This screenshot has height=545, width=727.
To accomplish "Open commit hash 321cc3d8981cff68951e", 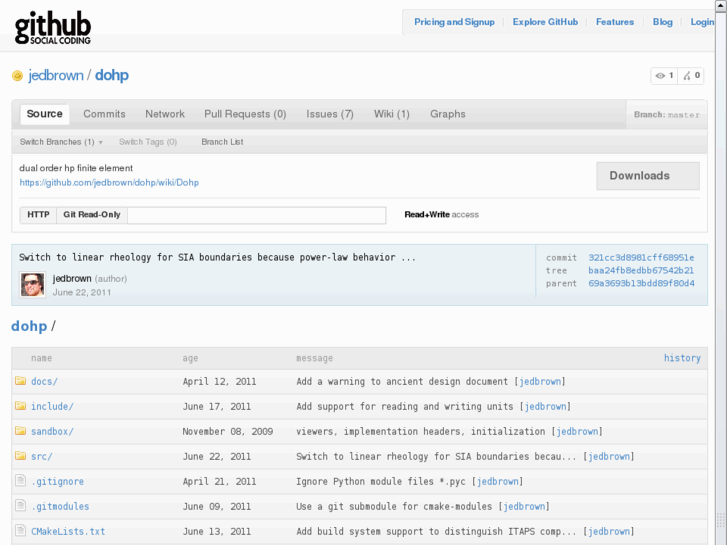I will (641, 257).
